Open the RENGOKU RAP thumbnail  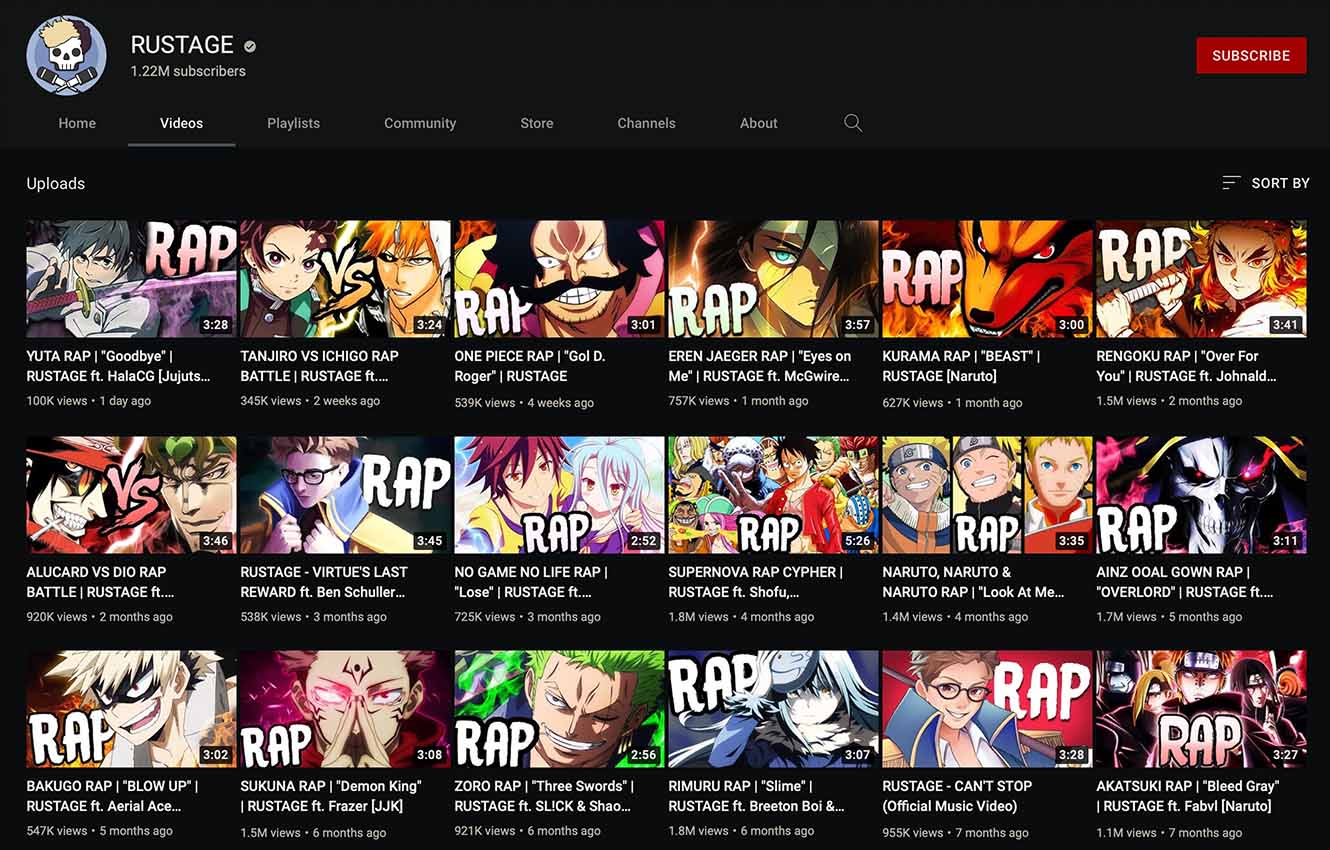[1201, 279]
